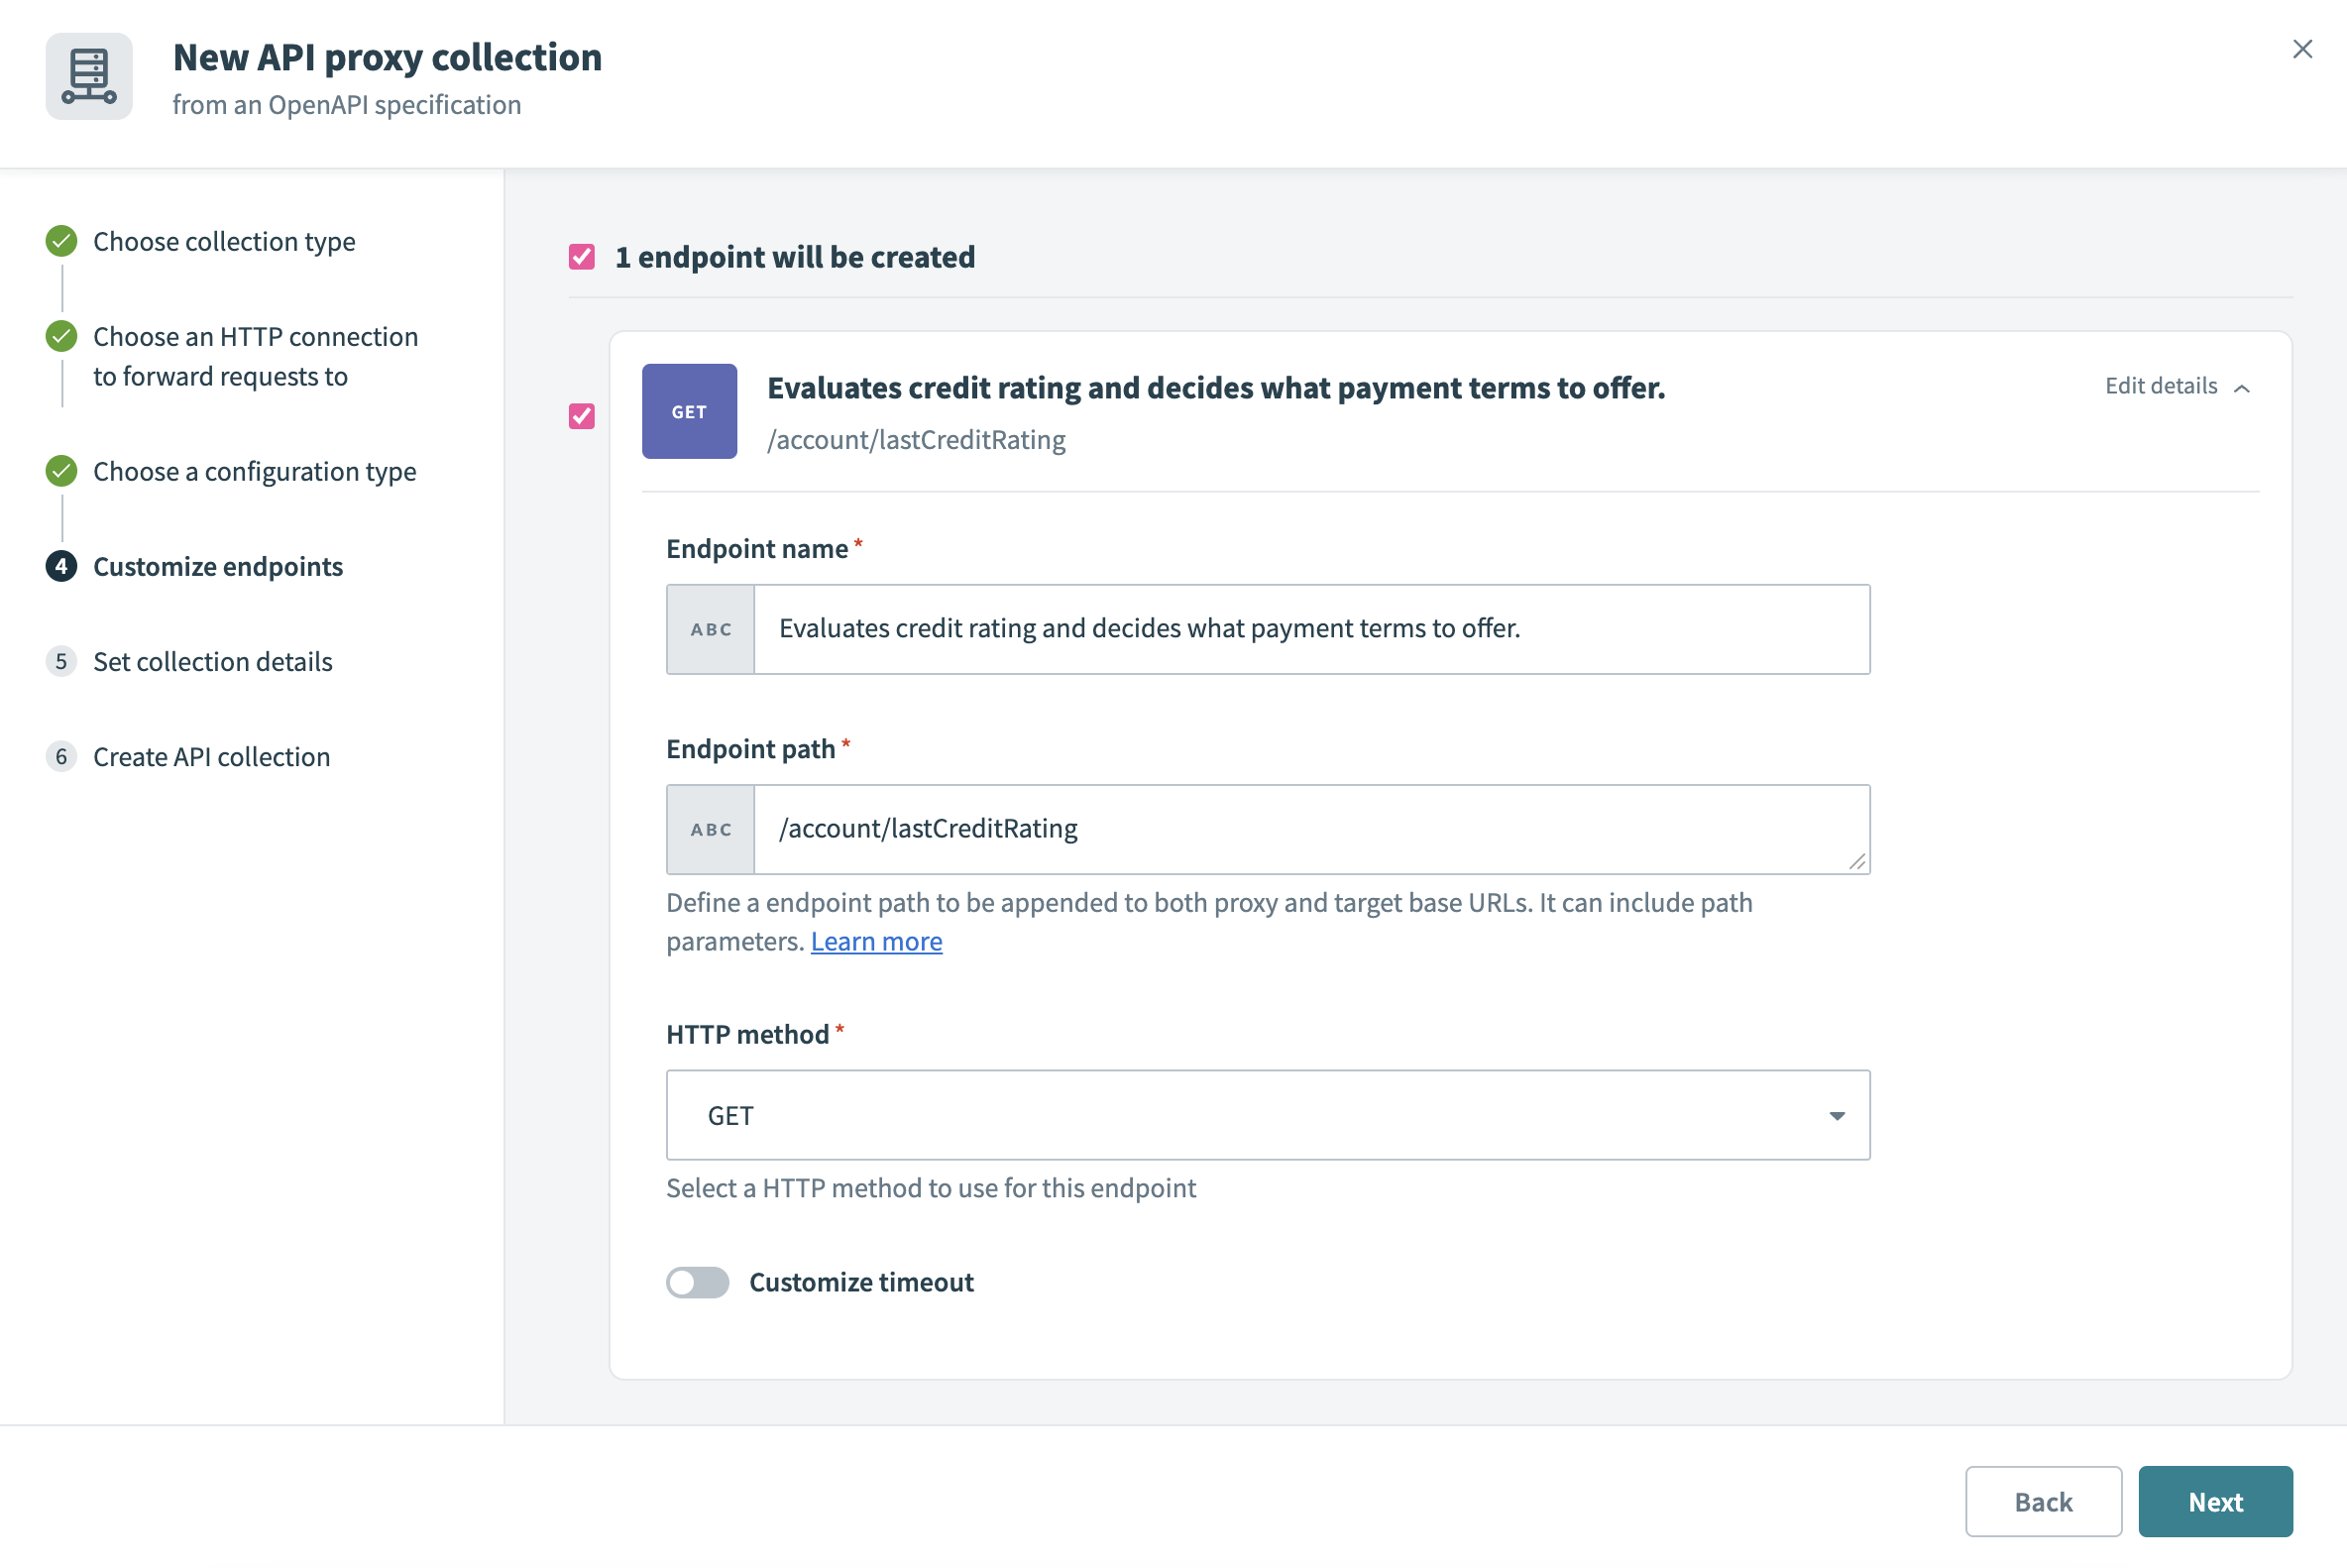Uncheck the '1 endpoint will be created' checkbox
2347x1568 pixels.
582,257
